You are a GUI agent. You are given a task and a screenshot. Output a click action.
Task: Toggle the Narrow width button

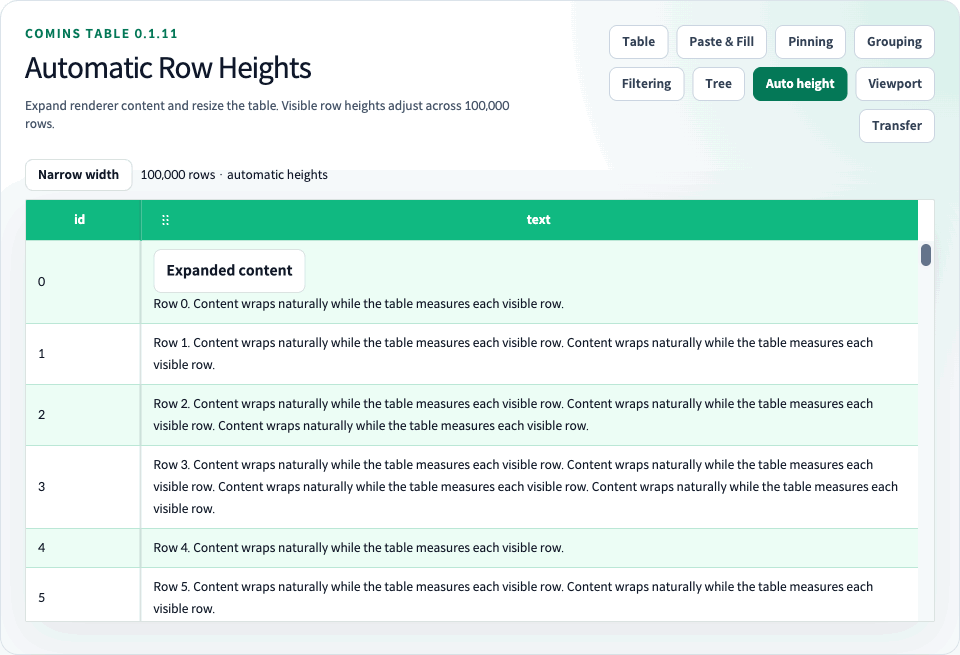[x=78, y=174]
